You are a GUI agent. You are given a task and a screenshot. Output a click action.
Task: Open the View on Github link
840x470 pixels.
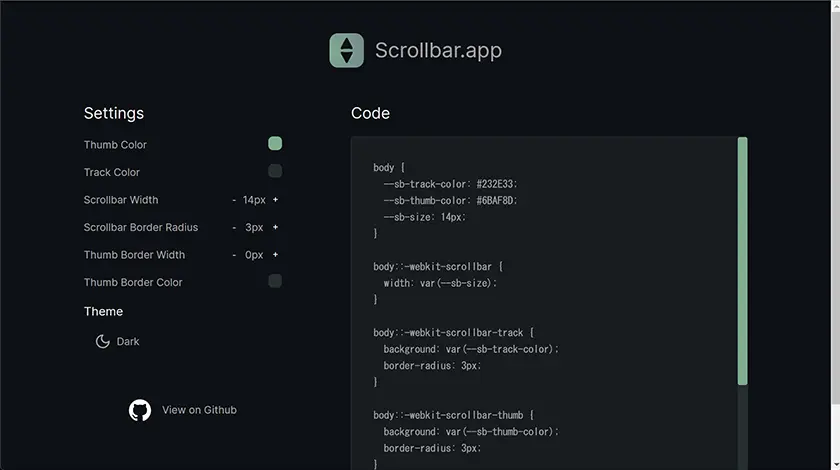tap(199, 410)
